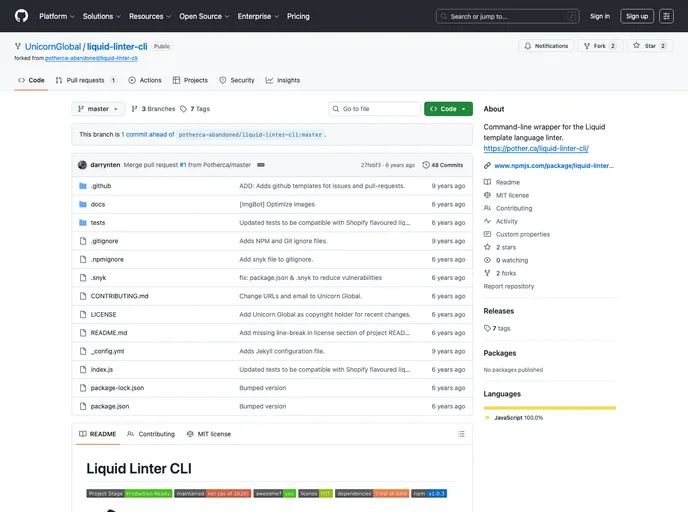Viewport: 688px width, 512px height.
Task: Open the Open Source menu
Action: pos(204,16)
